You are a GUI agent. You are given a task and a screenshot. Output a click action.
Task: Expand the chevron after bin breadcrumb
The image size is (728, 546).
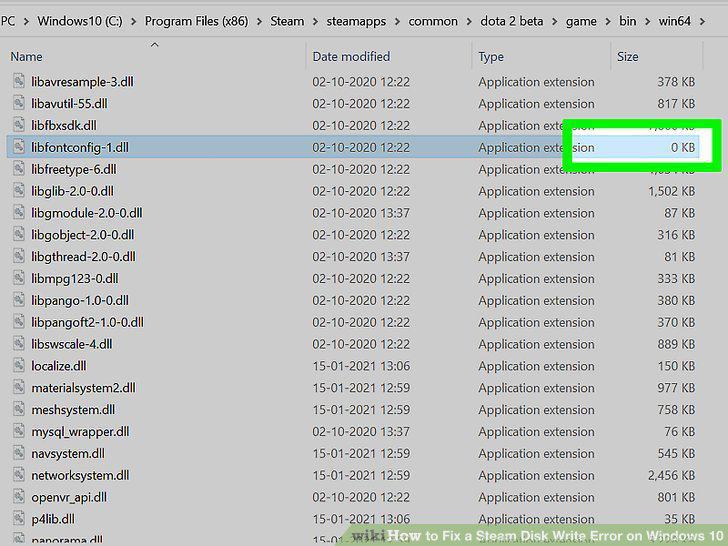click(647, 21)
